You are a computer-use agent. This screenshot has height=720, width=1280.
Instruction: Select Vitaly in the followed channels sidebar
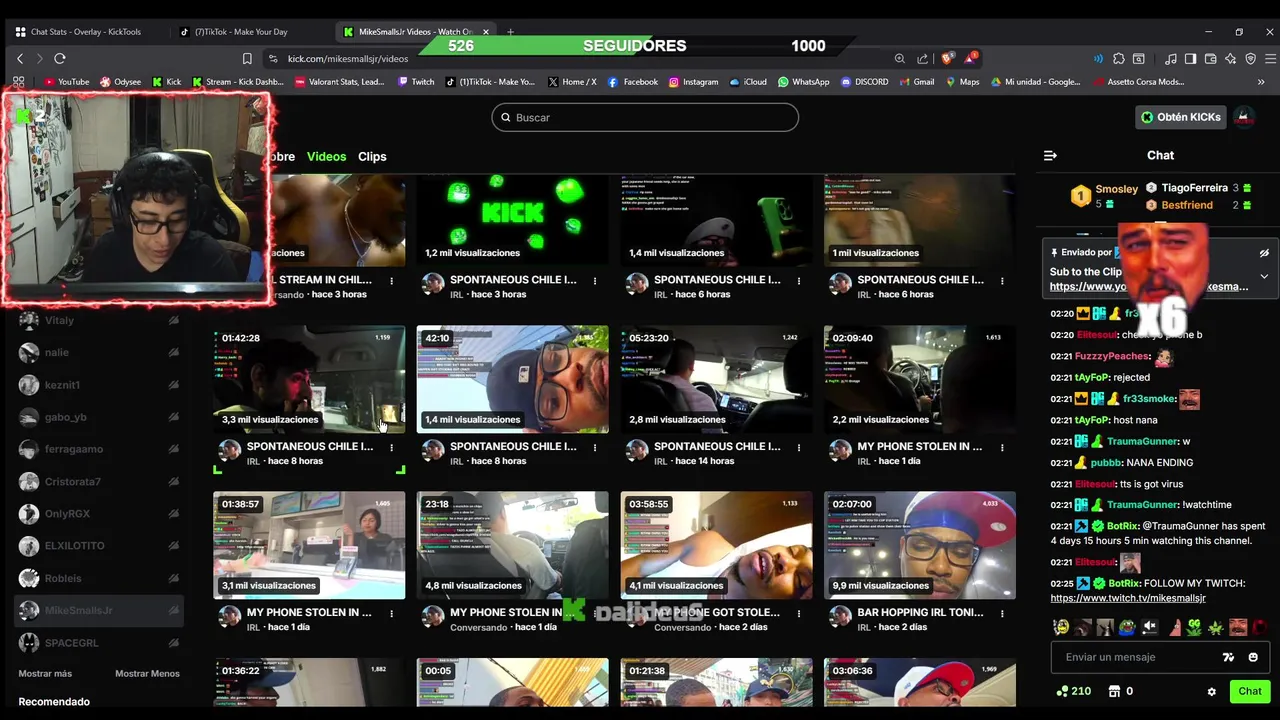[99, 320]
